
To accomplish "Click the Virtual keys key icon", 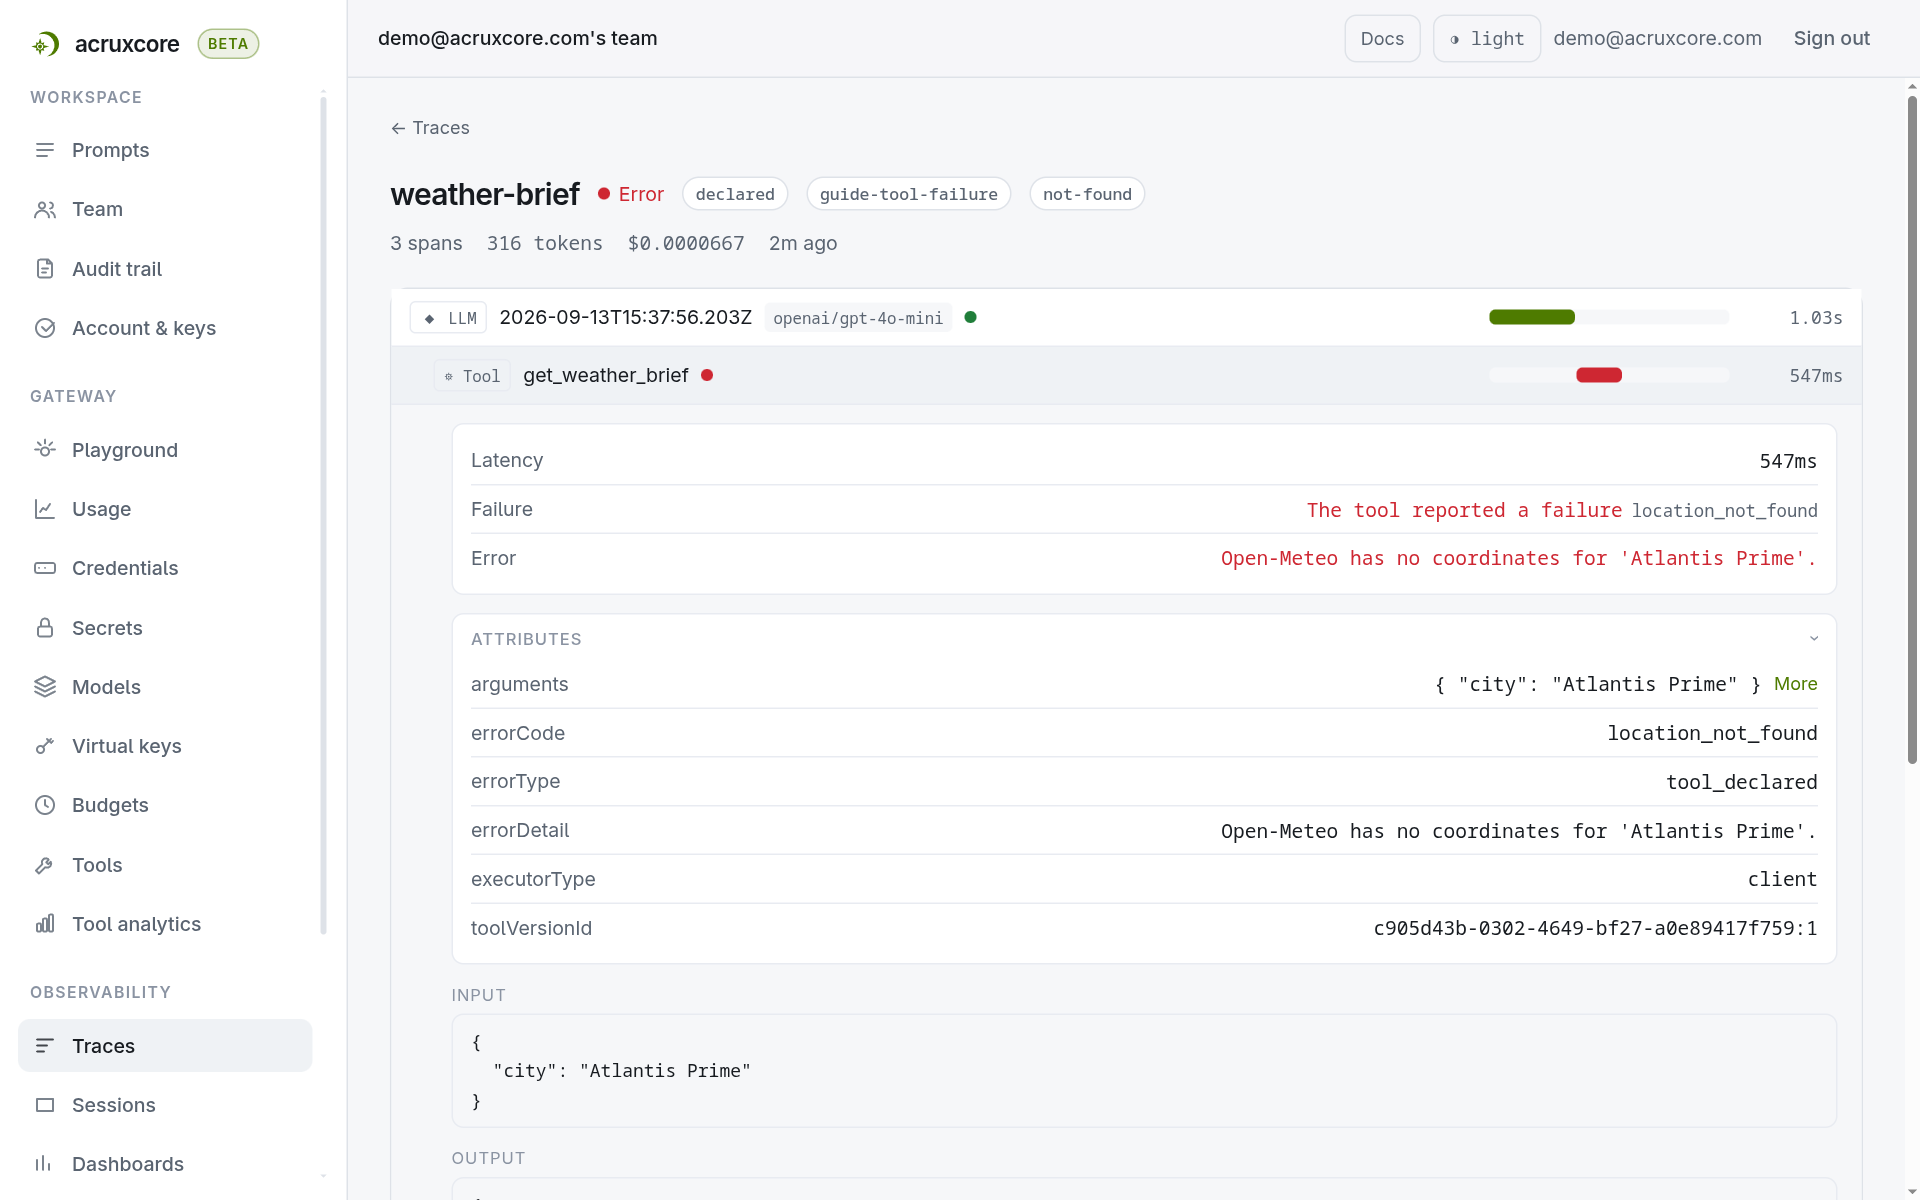I will (x=45, y=746).
